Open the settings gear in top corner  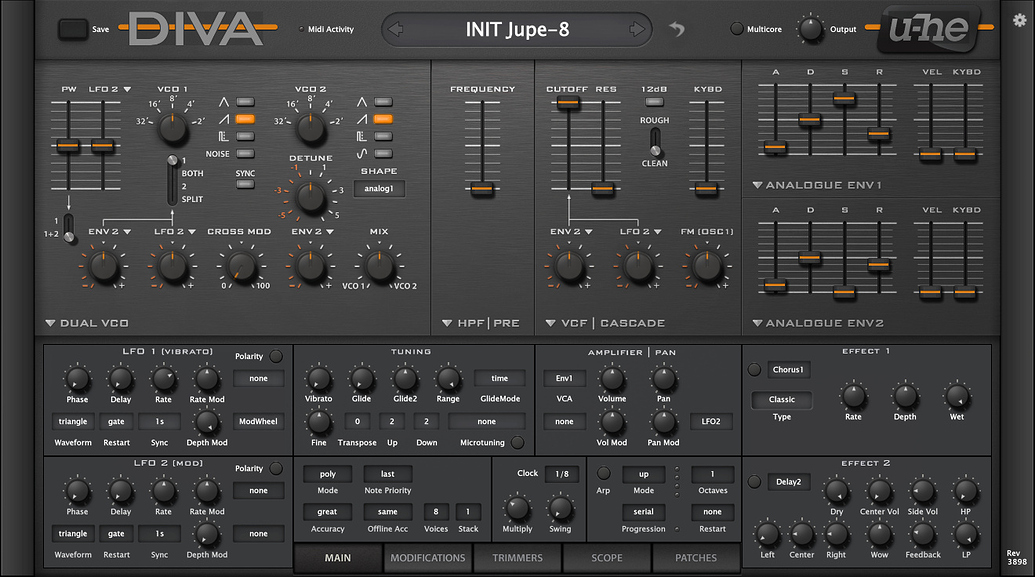tap(1019, 19)
